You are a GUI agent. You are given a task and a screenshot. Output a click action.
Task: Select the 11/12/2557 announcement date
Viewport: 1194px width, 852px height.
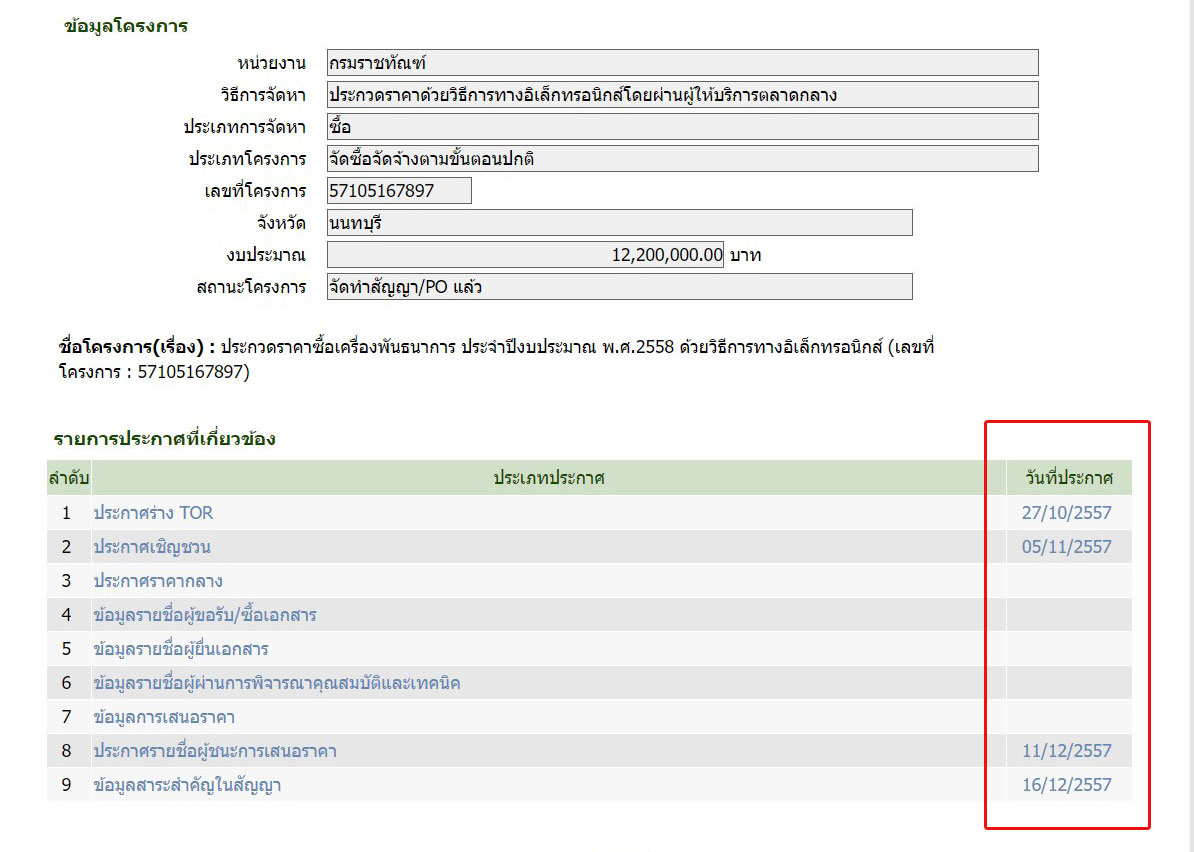(1066, 751)
